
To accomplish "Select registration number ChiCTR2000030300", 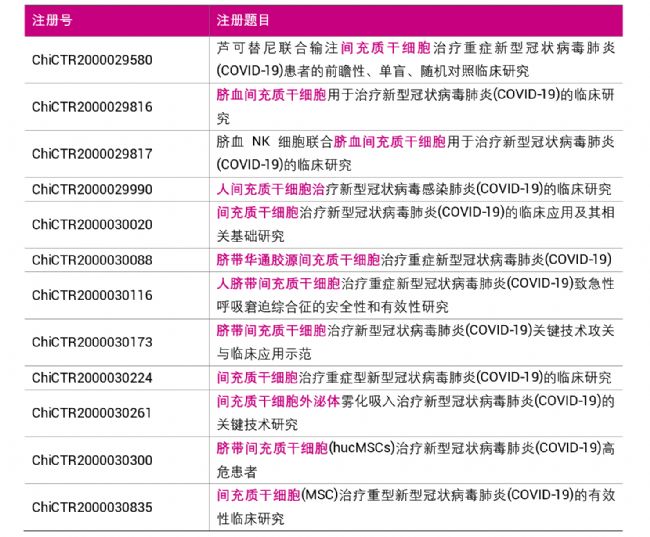I will click(x=92, y=460).
